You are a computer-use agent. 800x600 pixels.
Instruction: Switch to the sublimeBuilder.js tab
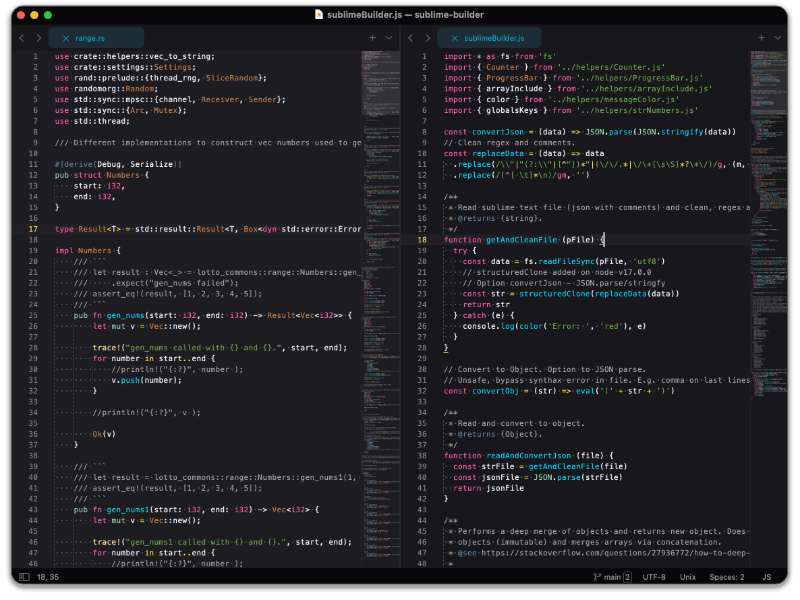[489, 38]
